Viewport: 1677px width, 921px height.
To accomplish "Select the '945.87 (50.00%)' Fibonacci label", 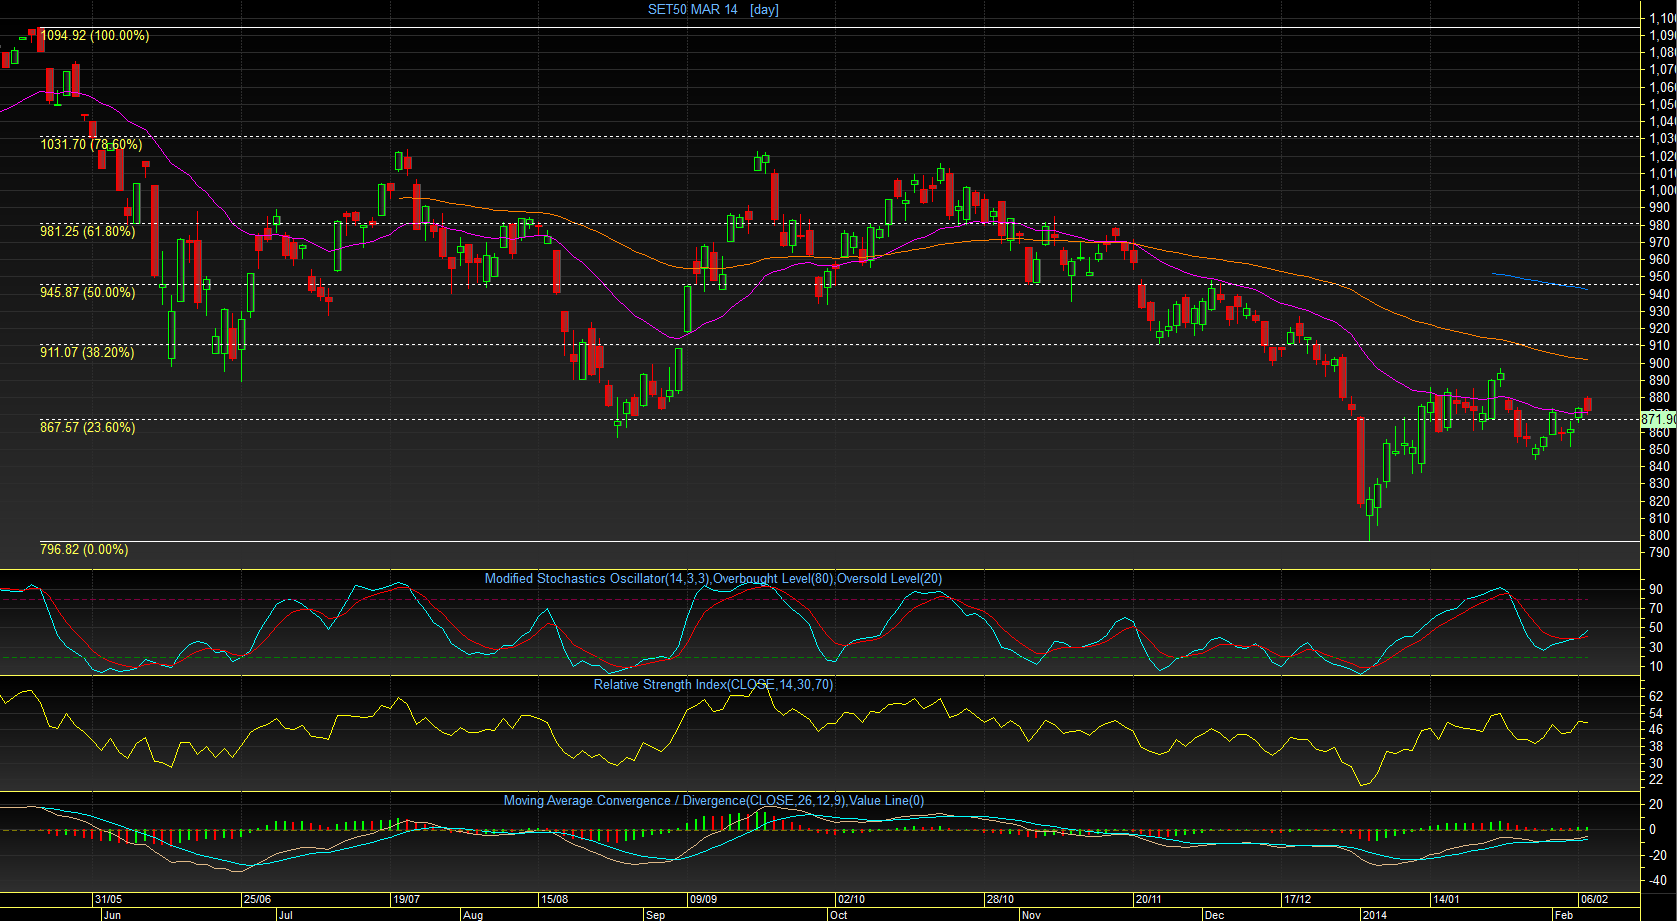I will point(87,293).
